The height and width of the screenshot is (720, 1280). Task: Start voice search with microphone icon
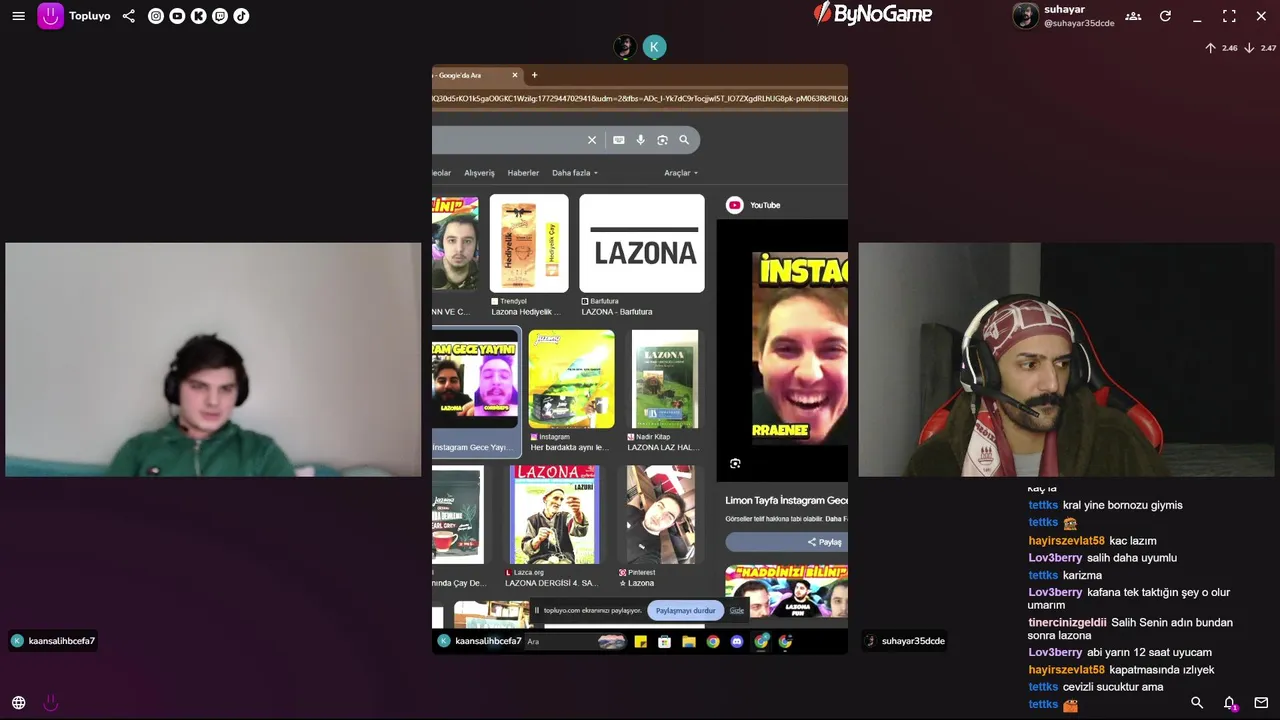tap(641, 140)
